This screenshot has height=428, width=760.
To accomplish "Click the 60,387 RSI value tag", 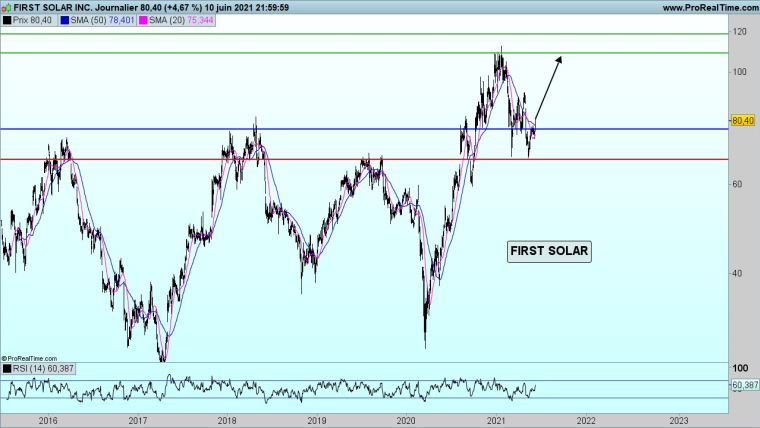I will (x=745, y=385).
